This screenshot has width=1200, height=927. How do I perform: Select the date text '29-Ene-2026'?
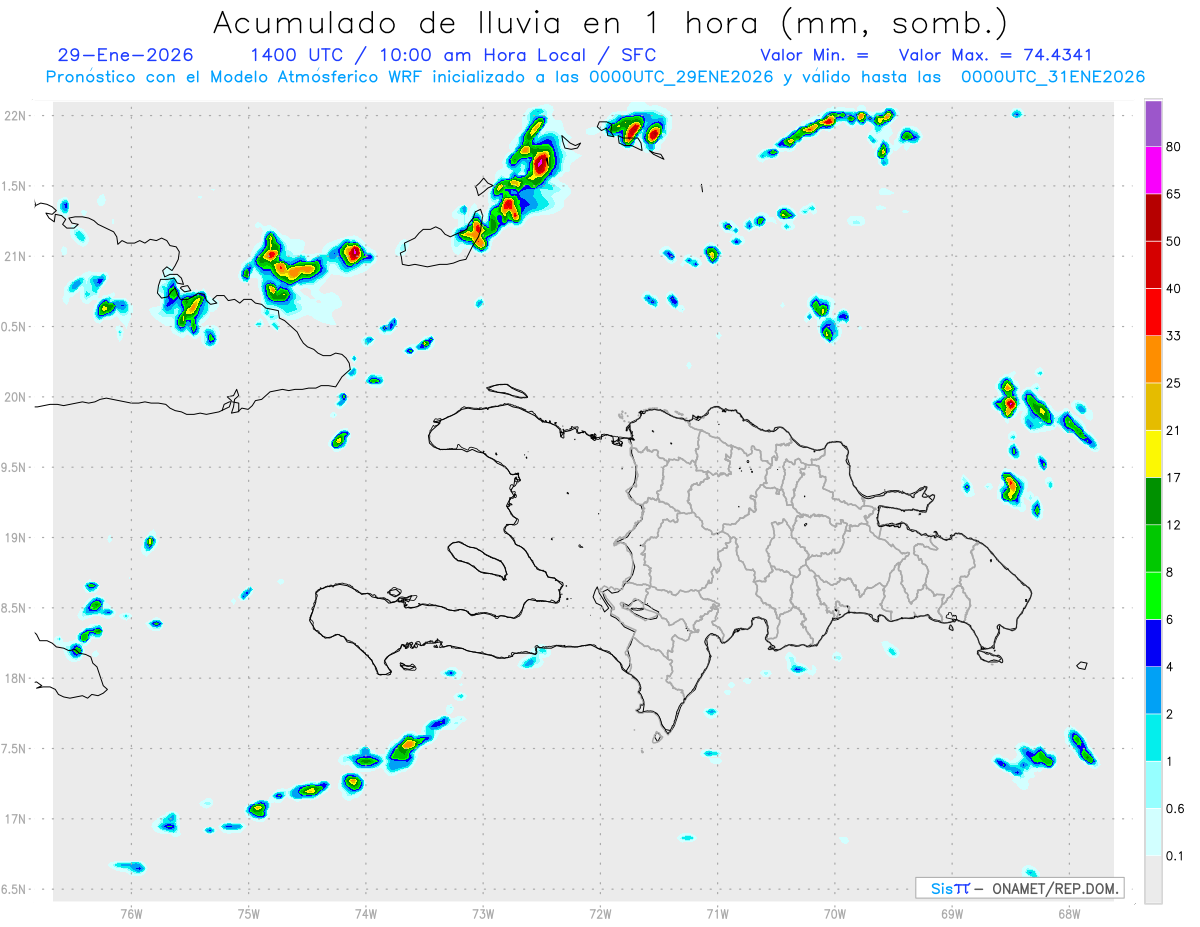[126, 55]
